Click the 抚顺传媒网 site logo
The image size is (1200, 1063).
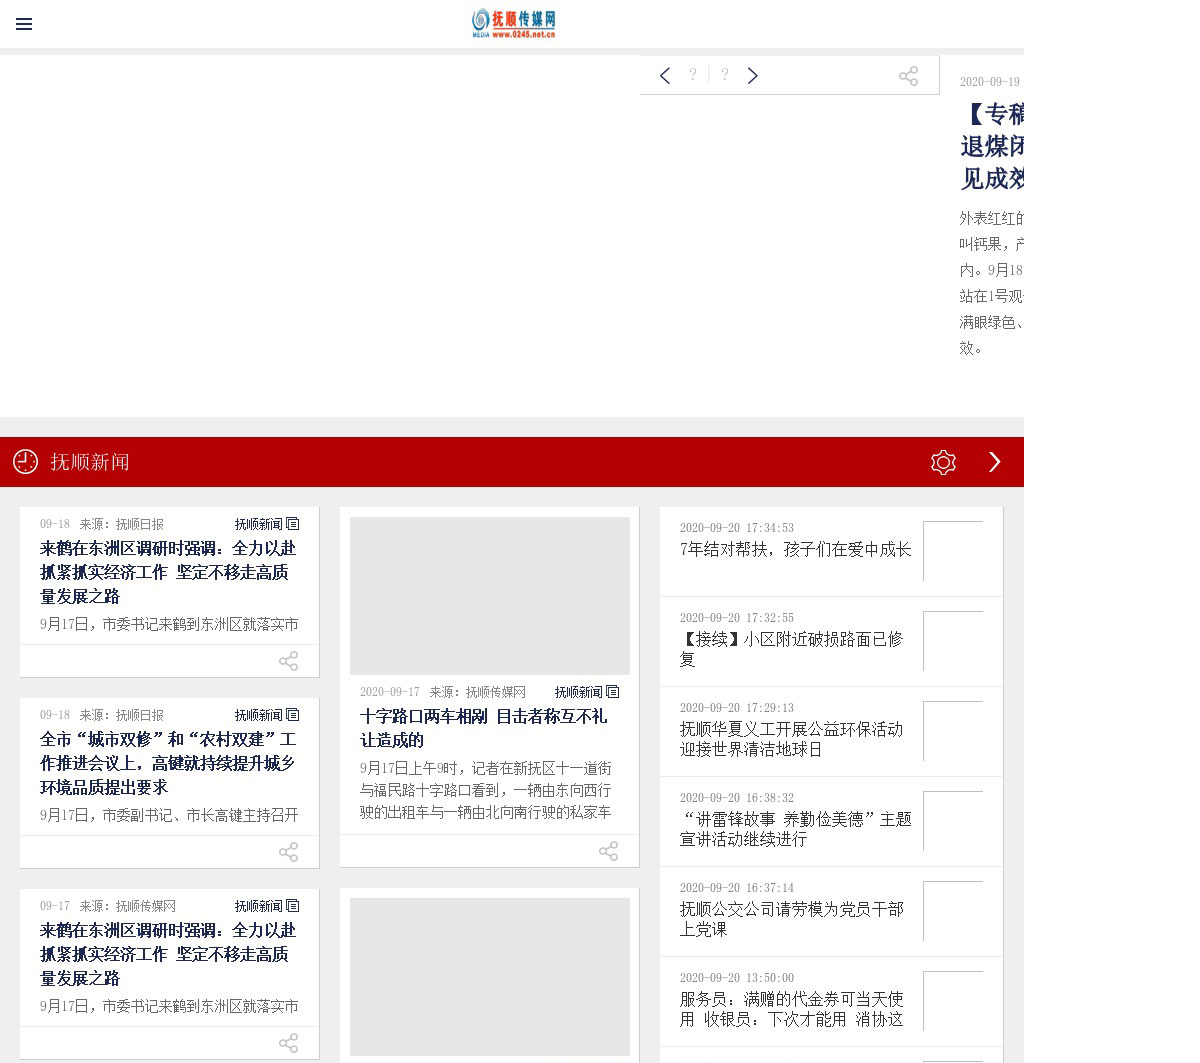click(513, 24)
